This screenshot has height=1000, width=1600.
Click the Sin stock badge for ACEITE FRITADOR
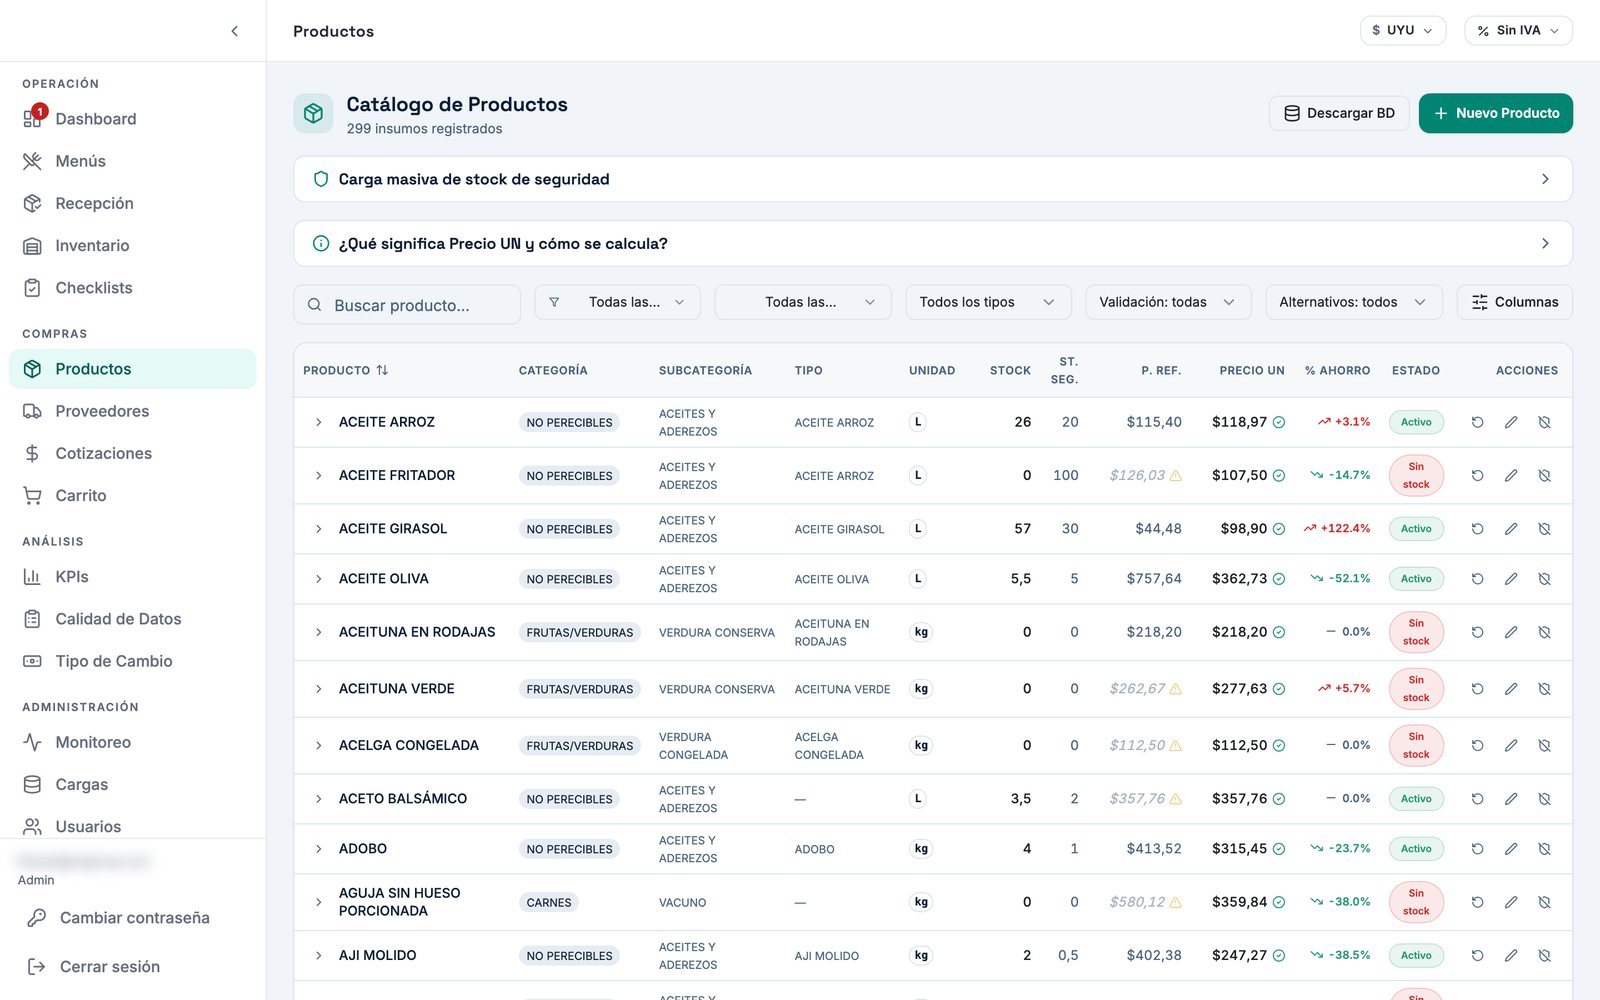[1416, 475]
